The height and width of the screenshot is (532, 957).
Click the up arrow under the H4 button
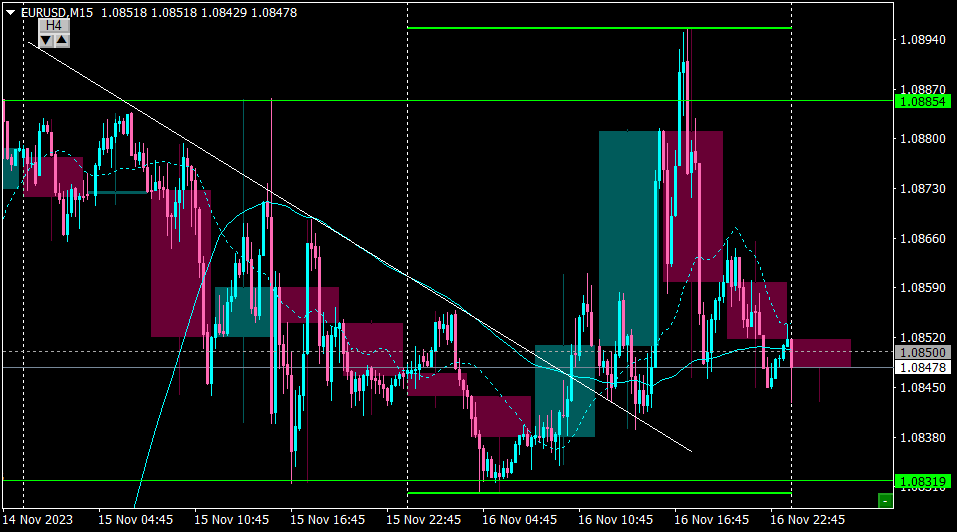click(62, 41)
